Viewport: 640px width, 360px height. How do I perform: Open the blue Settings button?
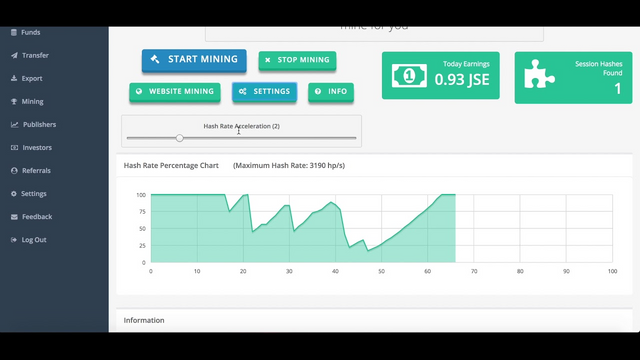pyautogui.click(x=264, y=91)
